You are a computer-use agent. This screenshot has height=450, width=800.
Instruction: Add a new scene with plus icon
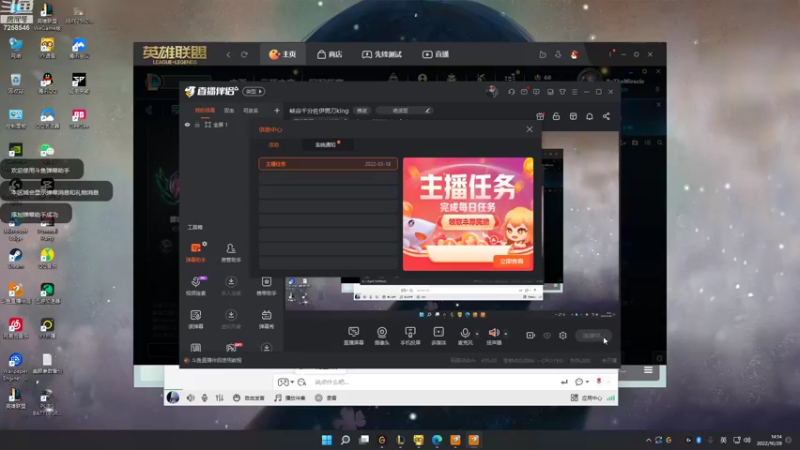tap(277, 110)
